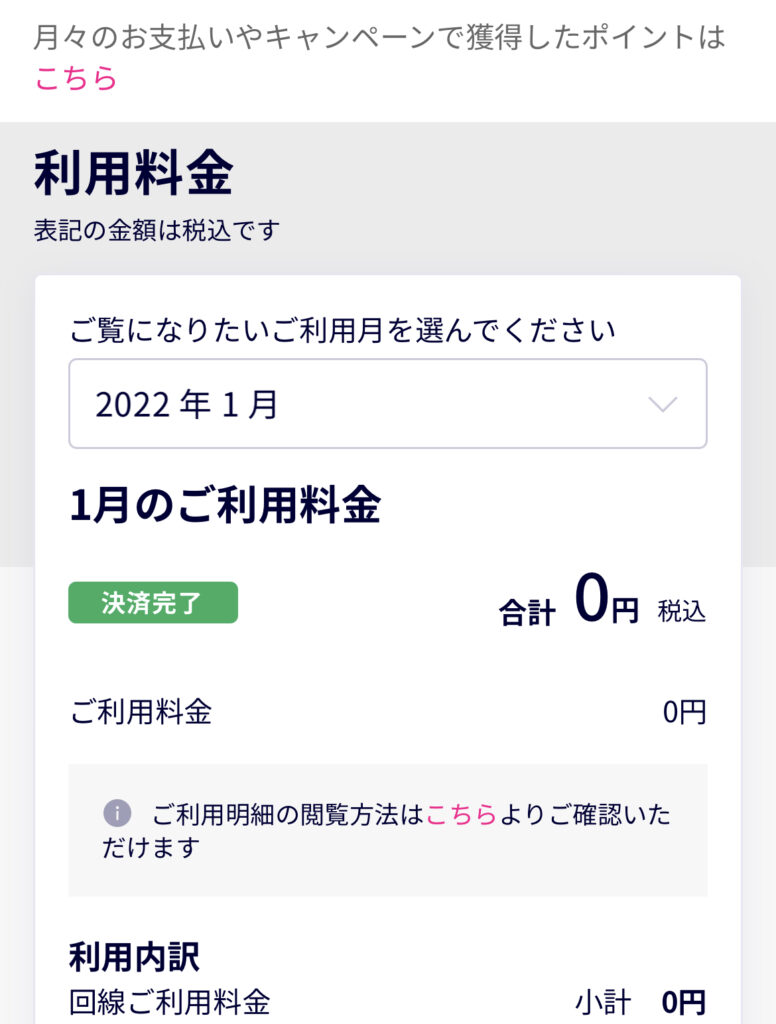776x1024 pixels.
Task: Select the 1月のご利用料金 heading
Action: coord(225,505)
